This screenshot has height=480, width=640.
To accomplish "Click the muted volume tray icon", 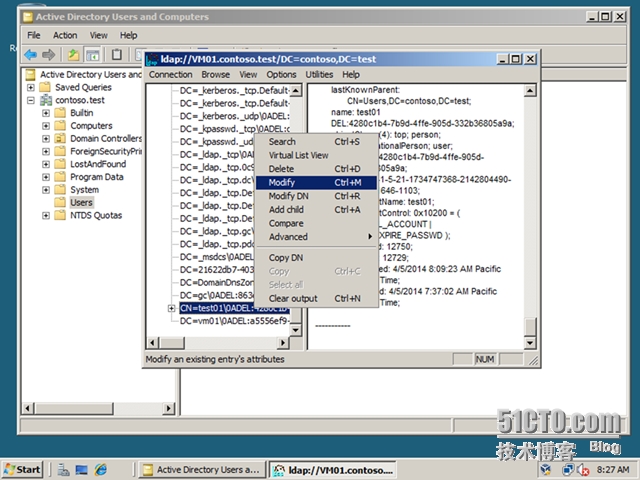I will click(584, 470).
